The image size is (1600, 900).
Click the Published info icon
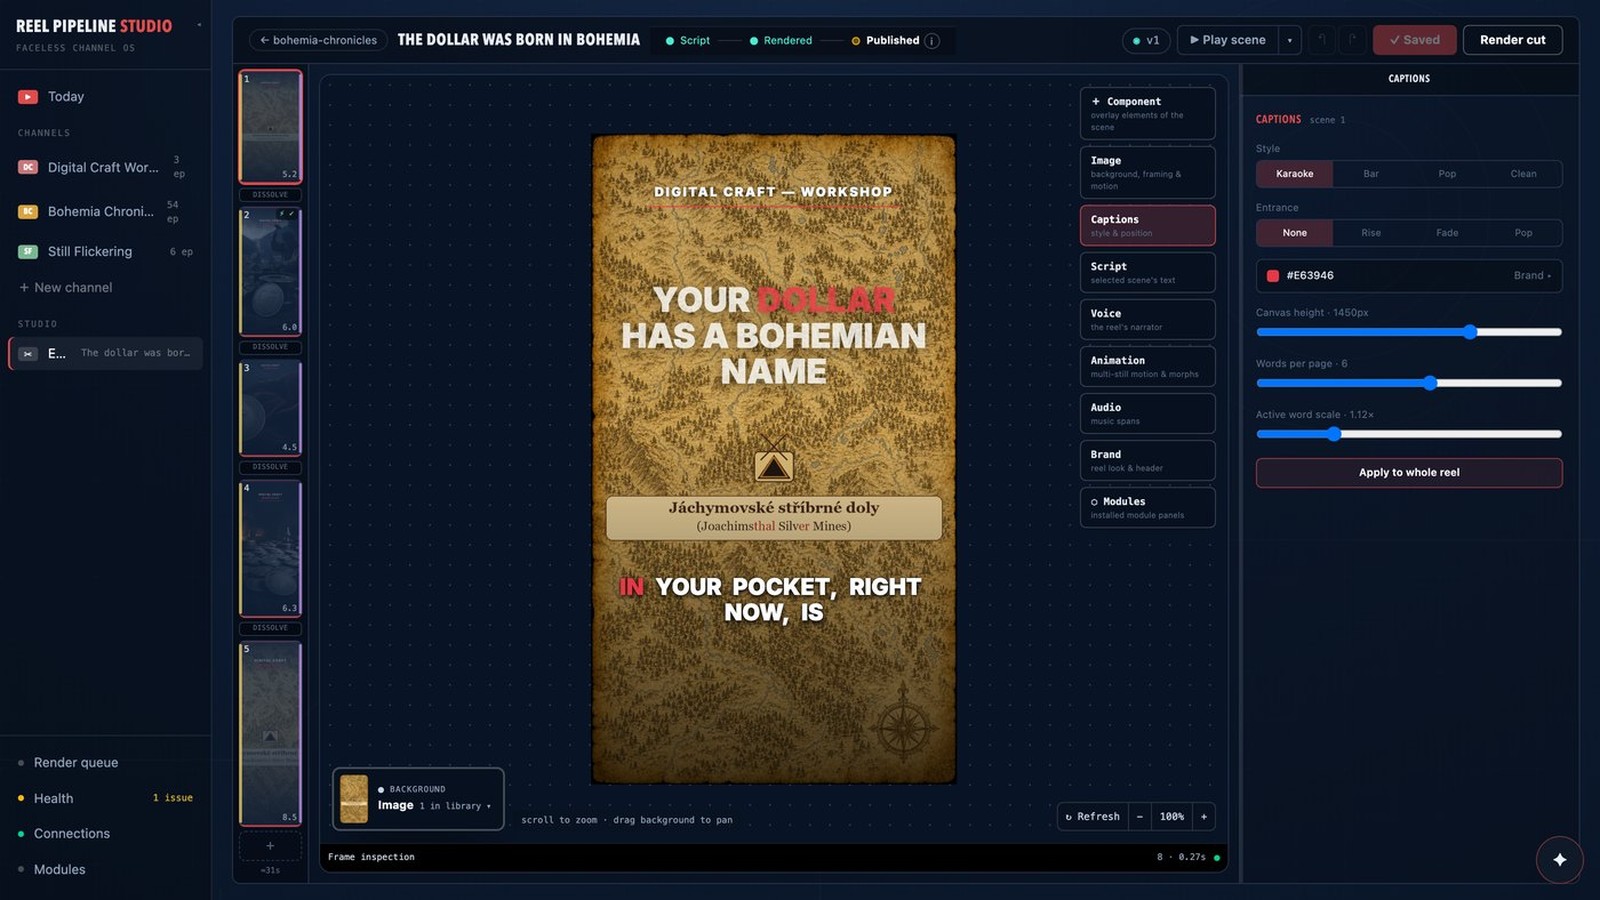[x=932, y=41]
